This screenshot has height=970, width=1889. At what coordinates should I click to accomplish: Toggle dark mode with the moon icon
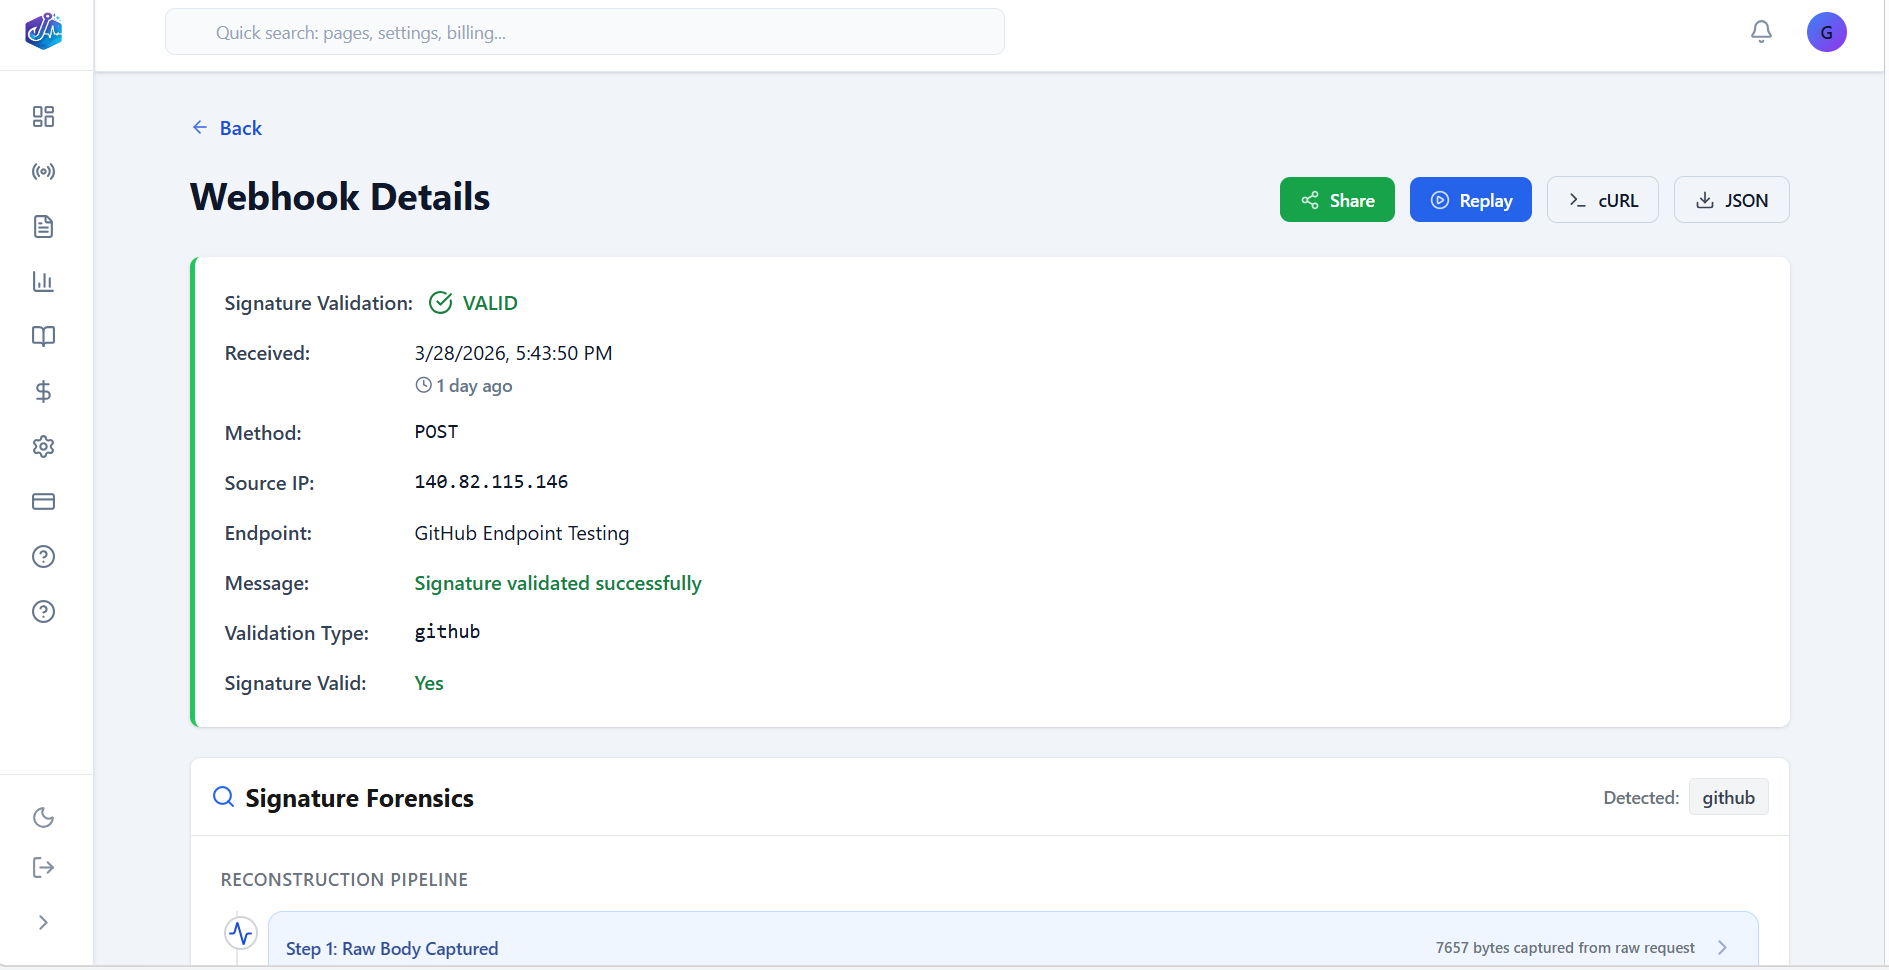coord(43,817)
